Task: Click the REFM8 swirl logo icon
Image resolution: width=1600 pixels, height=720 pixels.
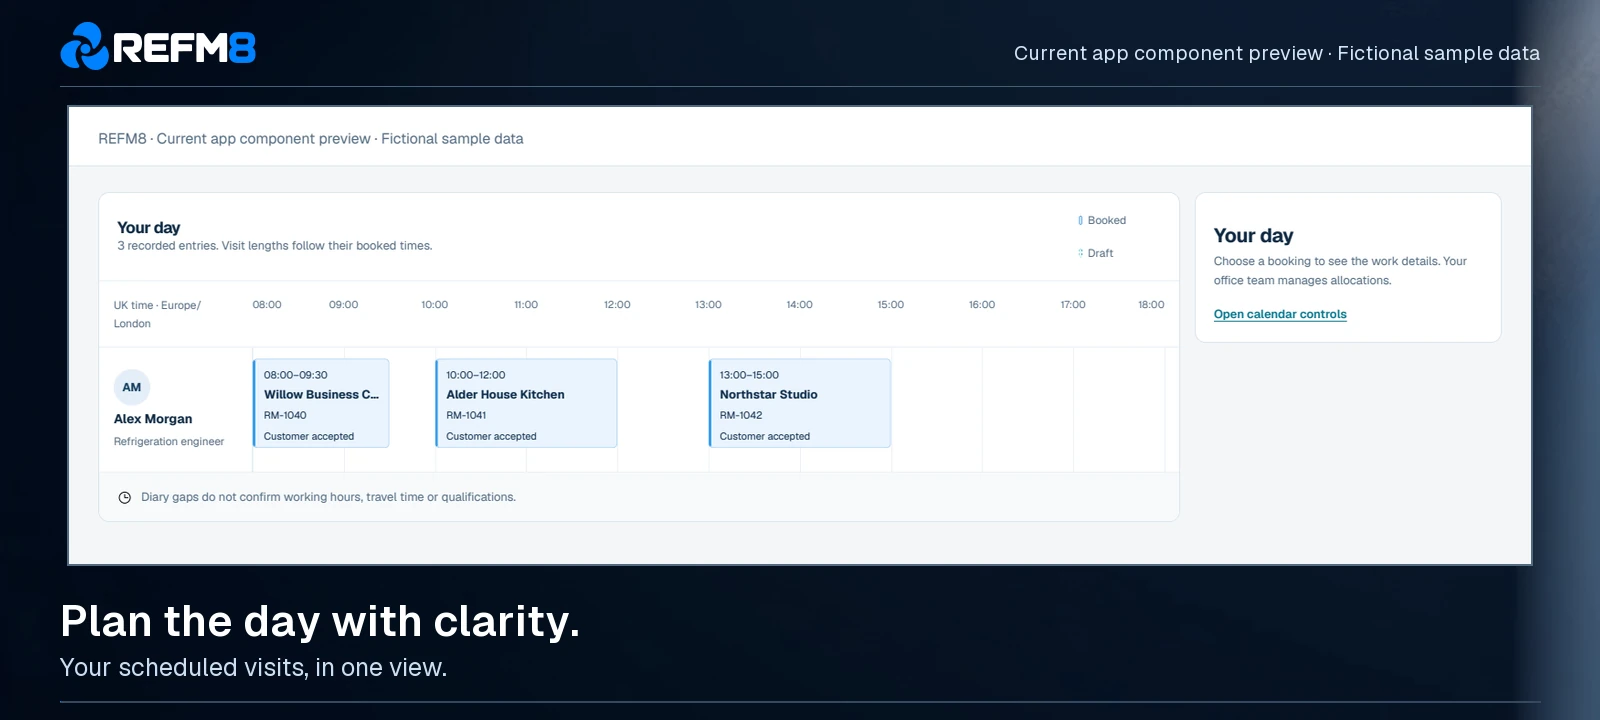Action: 84,46
